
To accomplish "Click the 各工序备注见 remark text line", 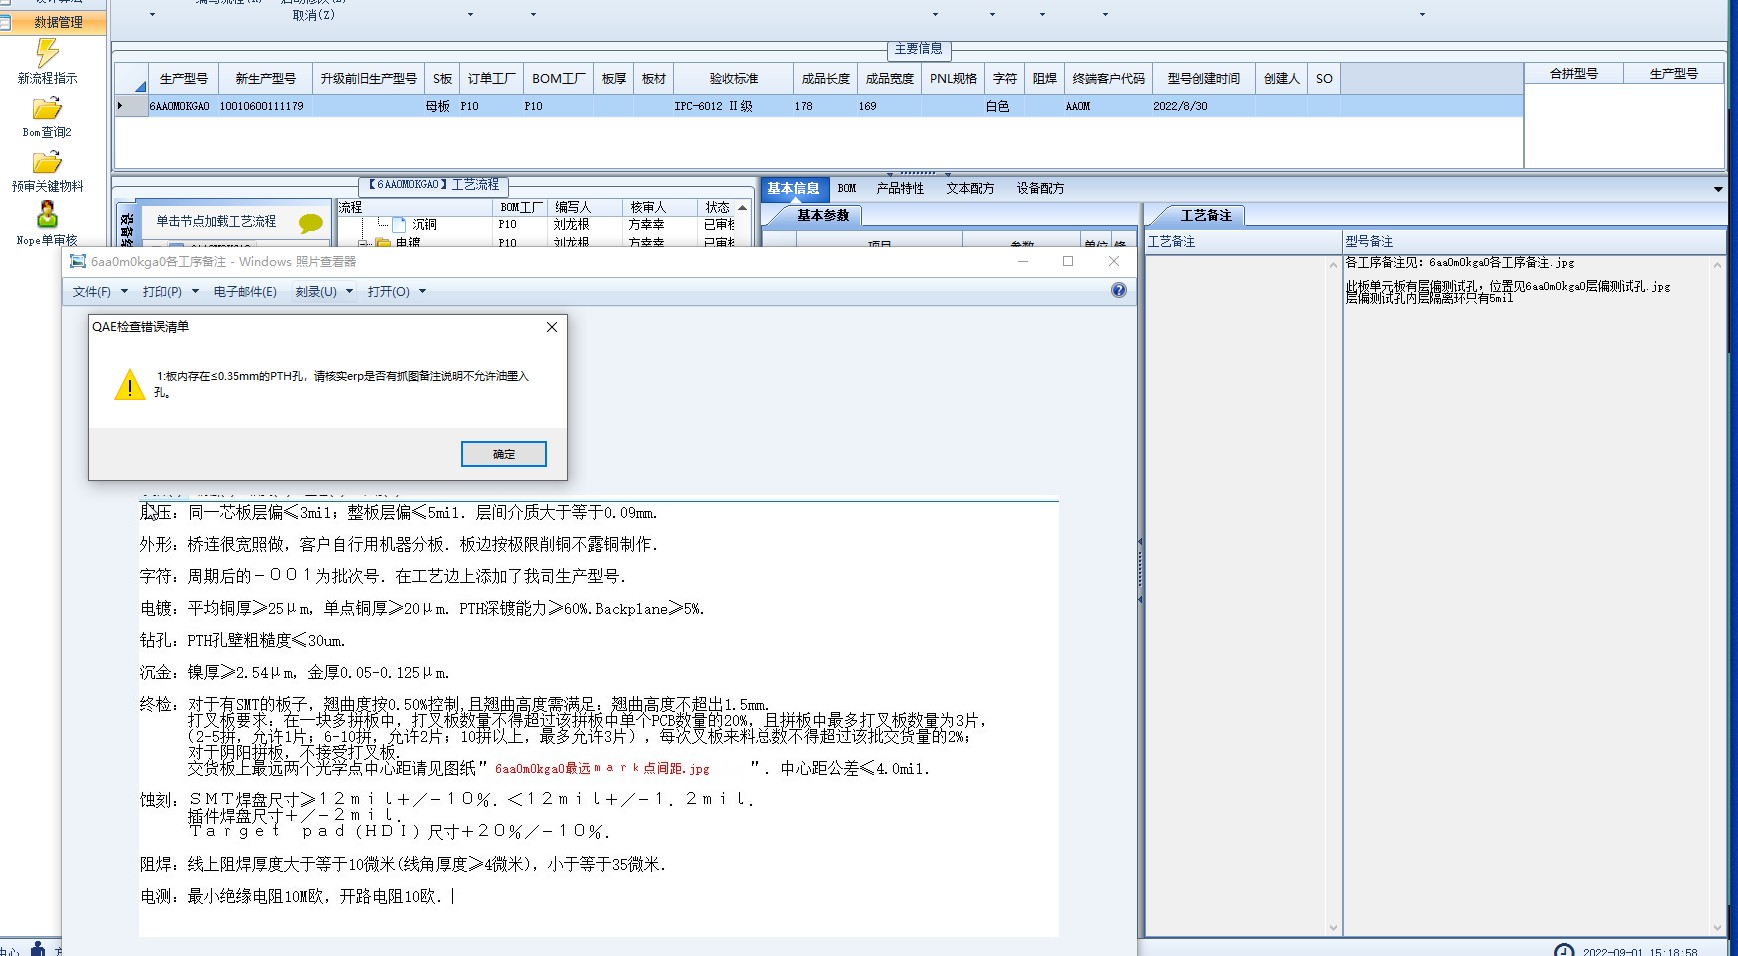I will tap(1459, 262).
